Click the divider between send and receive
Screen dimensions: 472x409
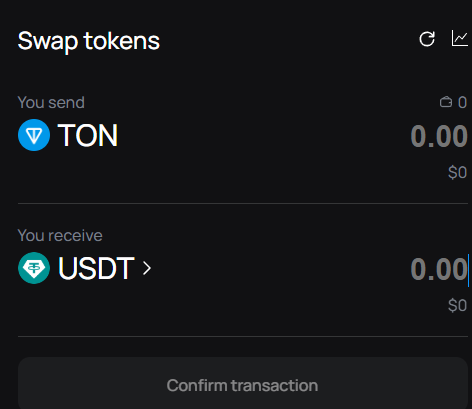coord(243,203)
